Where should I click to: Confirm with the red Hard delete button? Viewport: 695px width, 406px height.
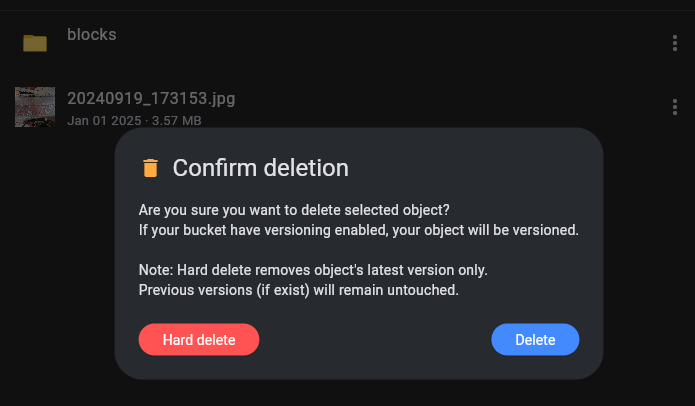point(199,340)
